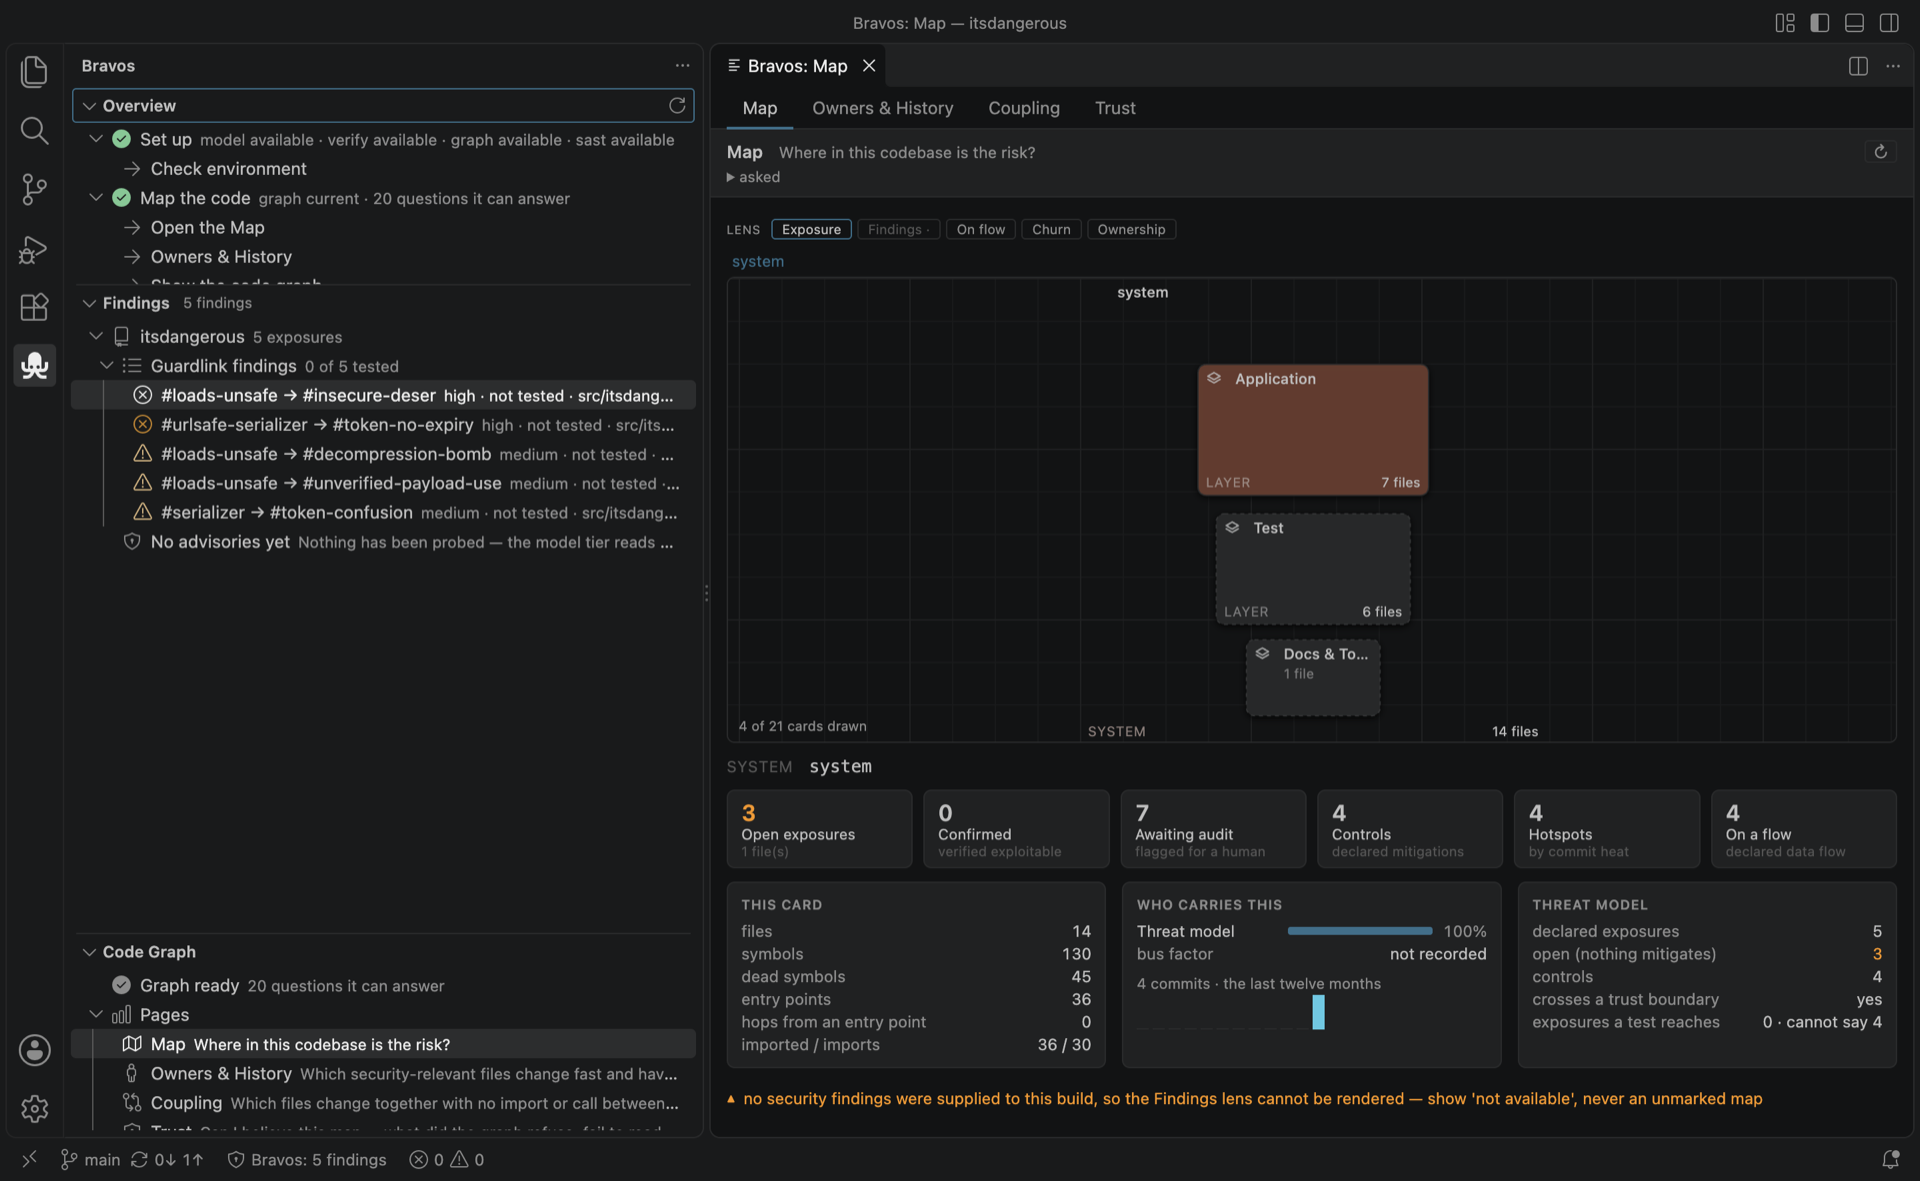Click the Awaiting audit stat card

click(x=1213, y=829)
